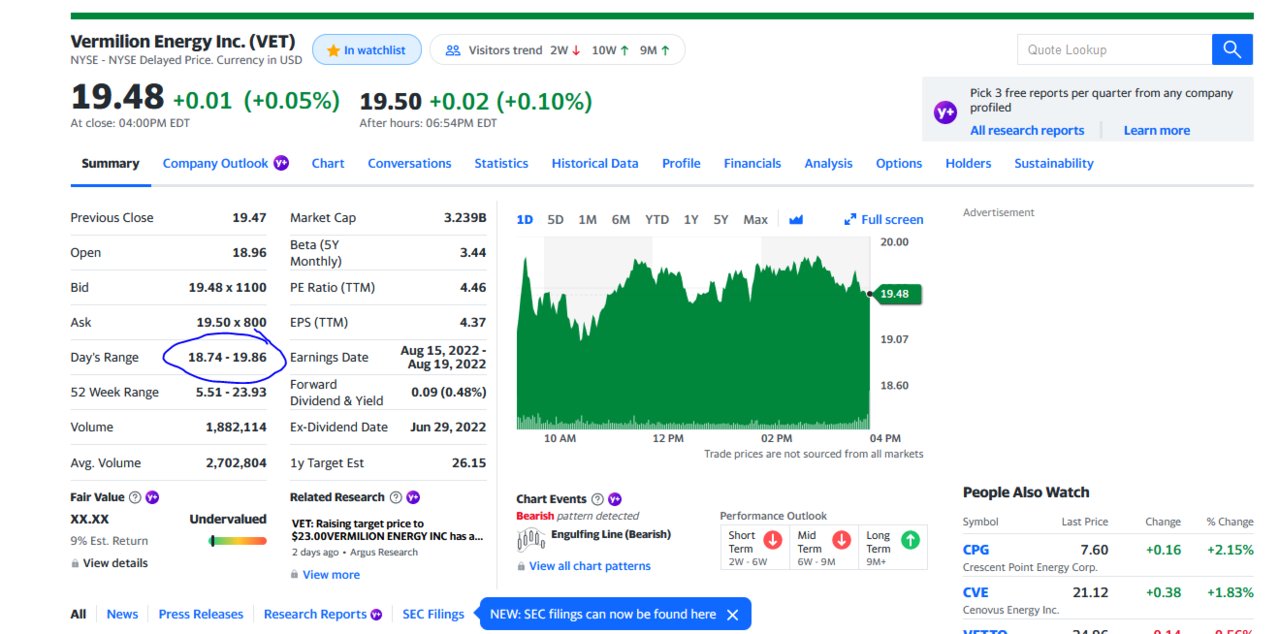Filter feed by News
This screenshot has width=1280, height=634.
click(122, 614)
